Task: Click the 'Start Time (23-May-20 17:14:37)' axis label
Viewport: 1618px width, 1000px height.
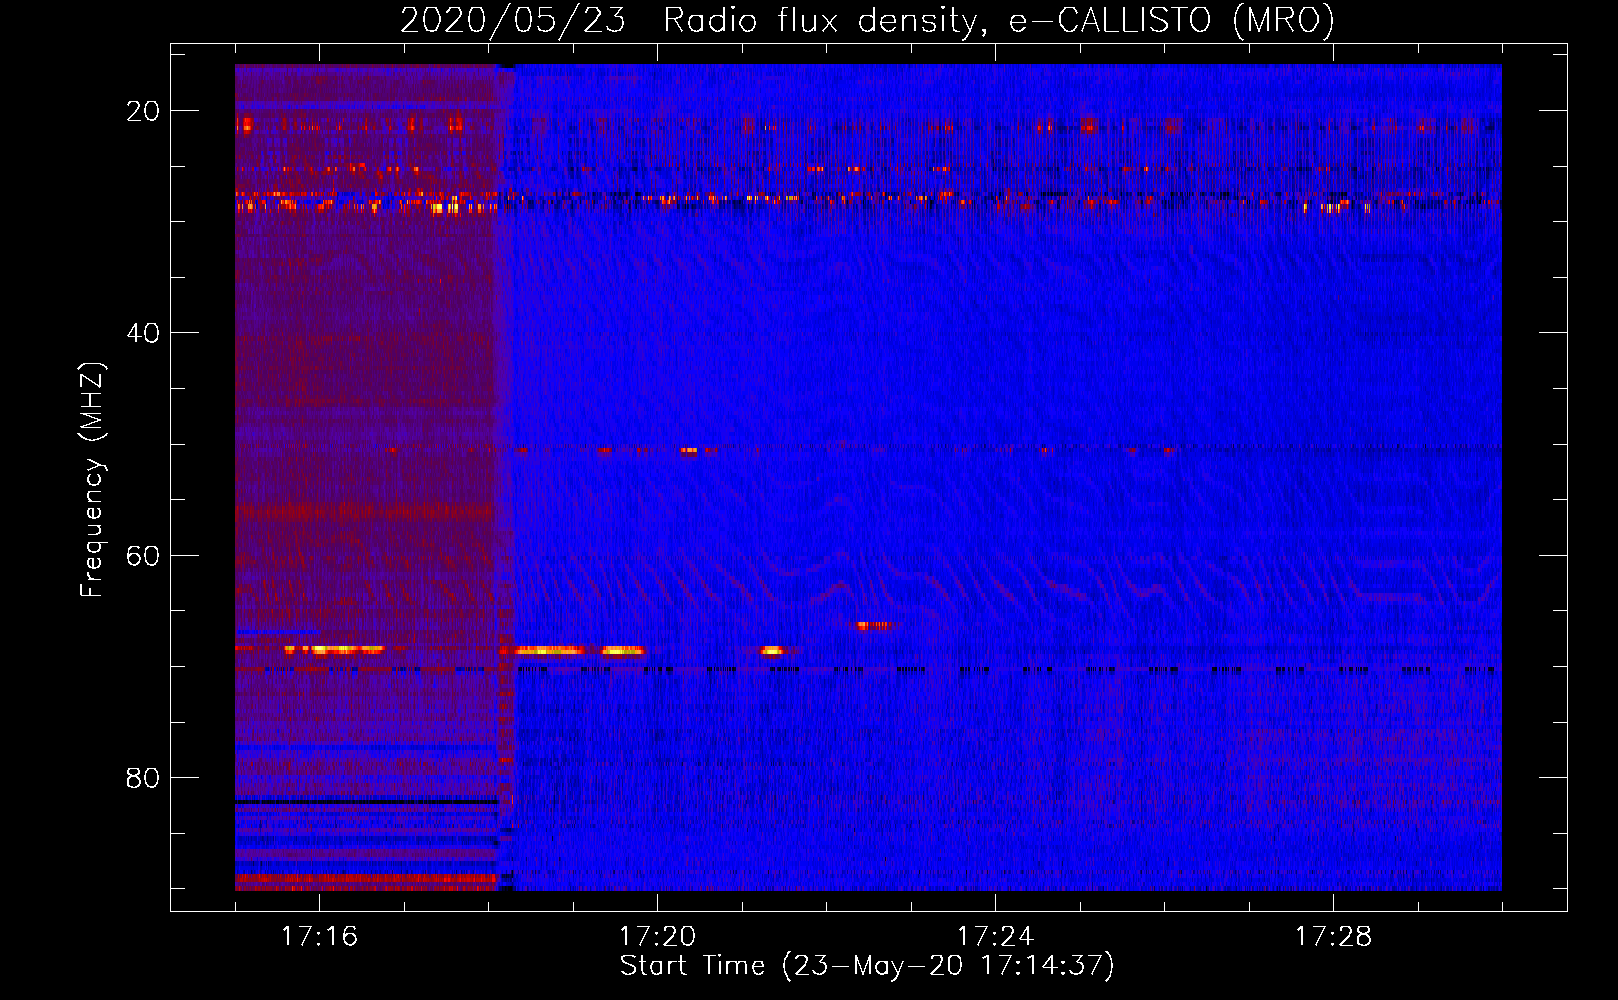Action: (867, 966)
